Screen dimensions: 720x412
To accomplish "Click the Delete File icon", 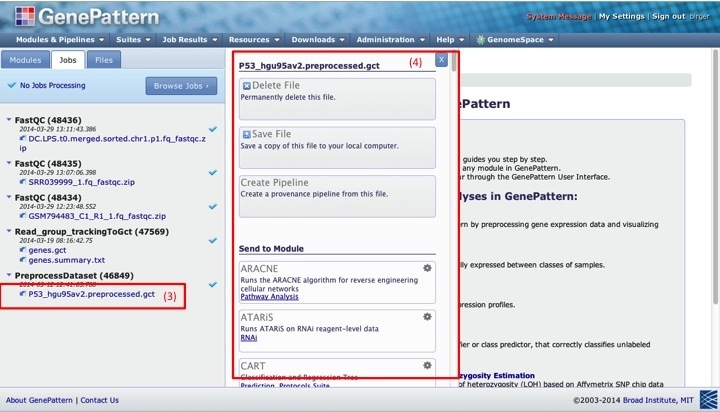I will click(247, 86).
